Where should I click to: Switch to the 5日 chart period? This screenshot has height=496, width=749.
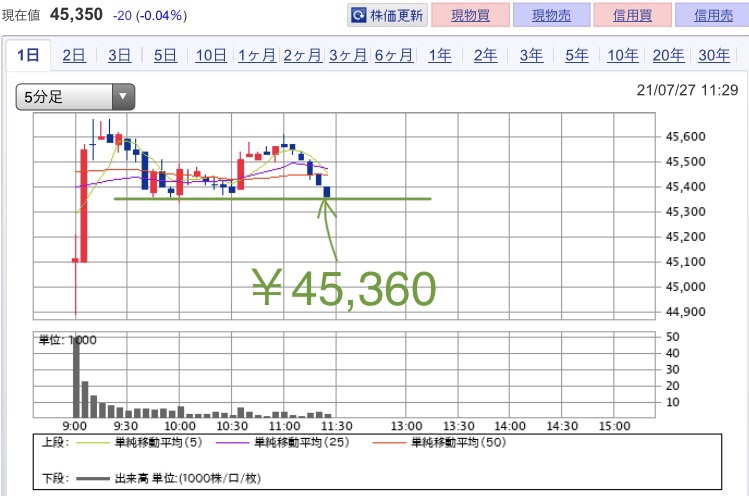pos(165,55)
